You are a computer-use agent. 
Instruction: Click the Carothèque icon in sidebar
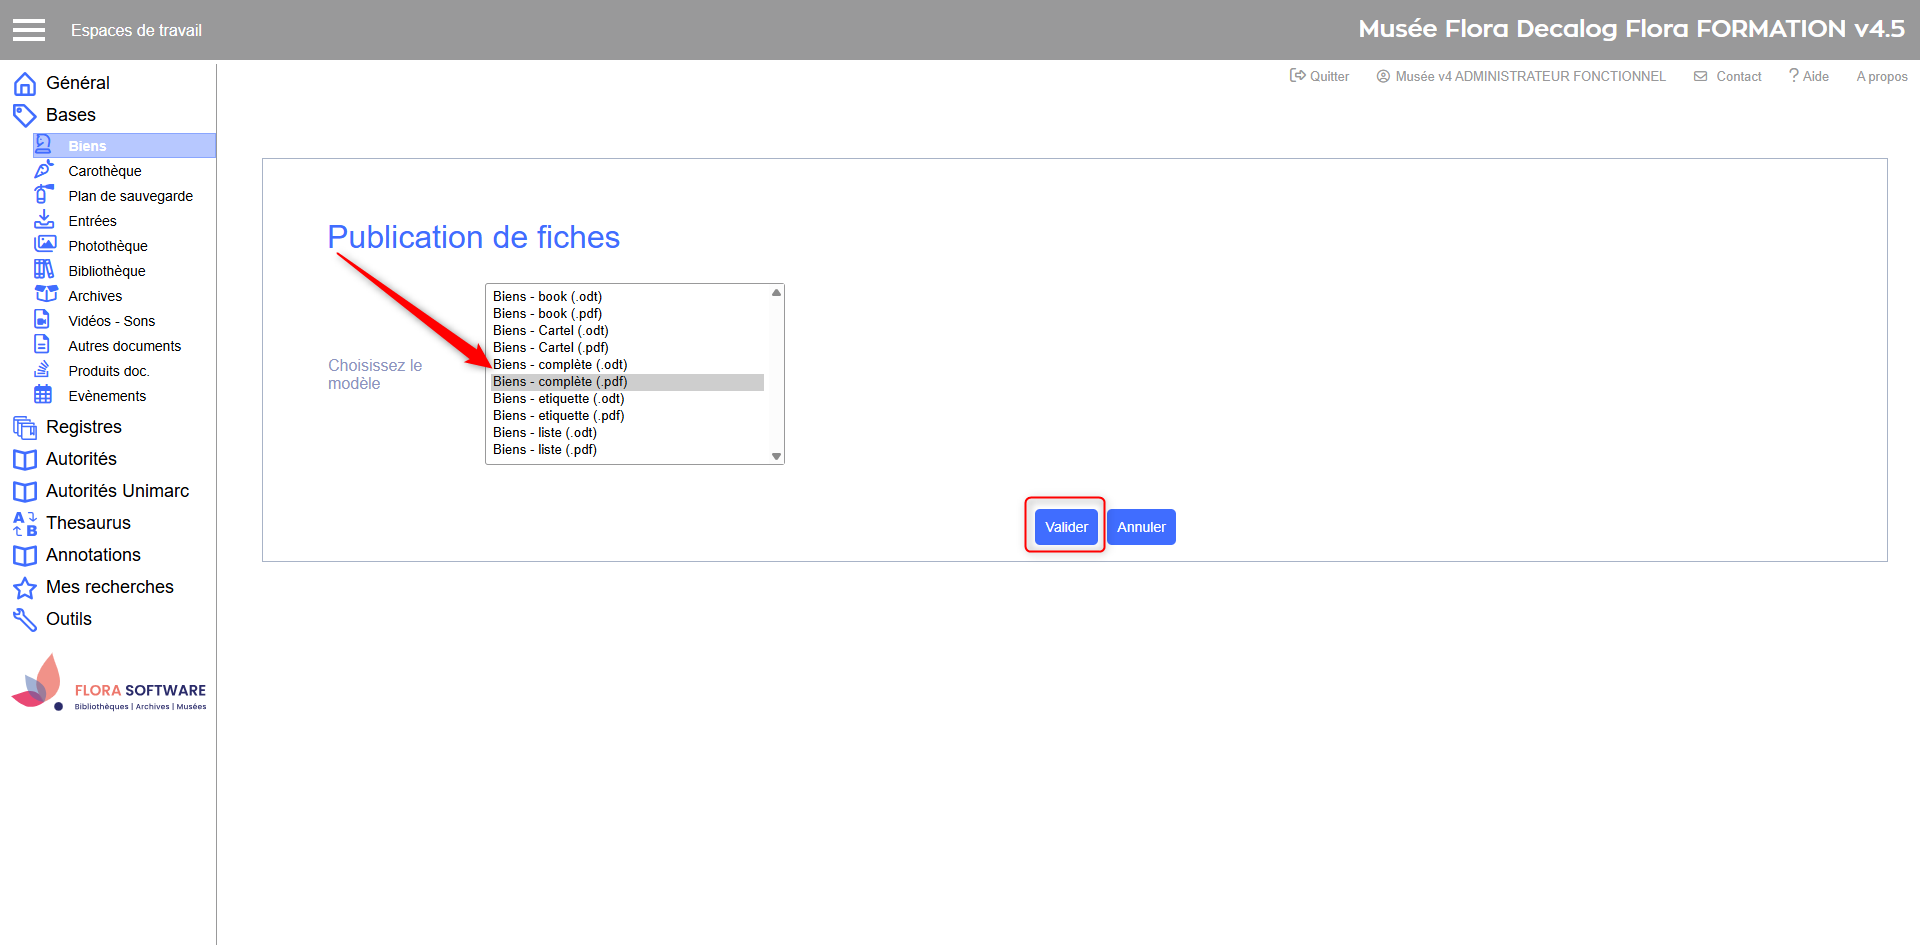44,170
